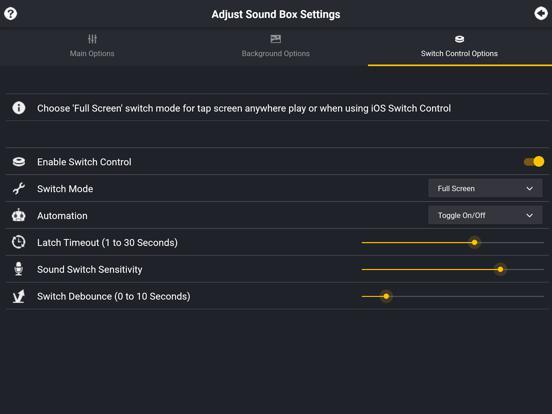Screen dimensions: 552x414
Task: Select the Switch Control Options tab
Action: coord(459,46)
